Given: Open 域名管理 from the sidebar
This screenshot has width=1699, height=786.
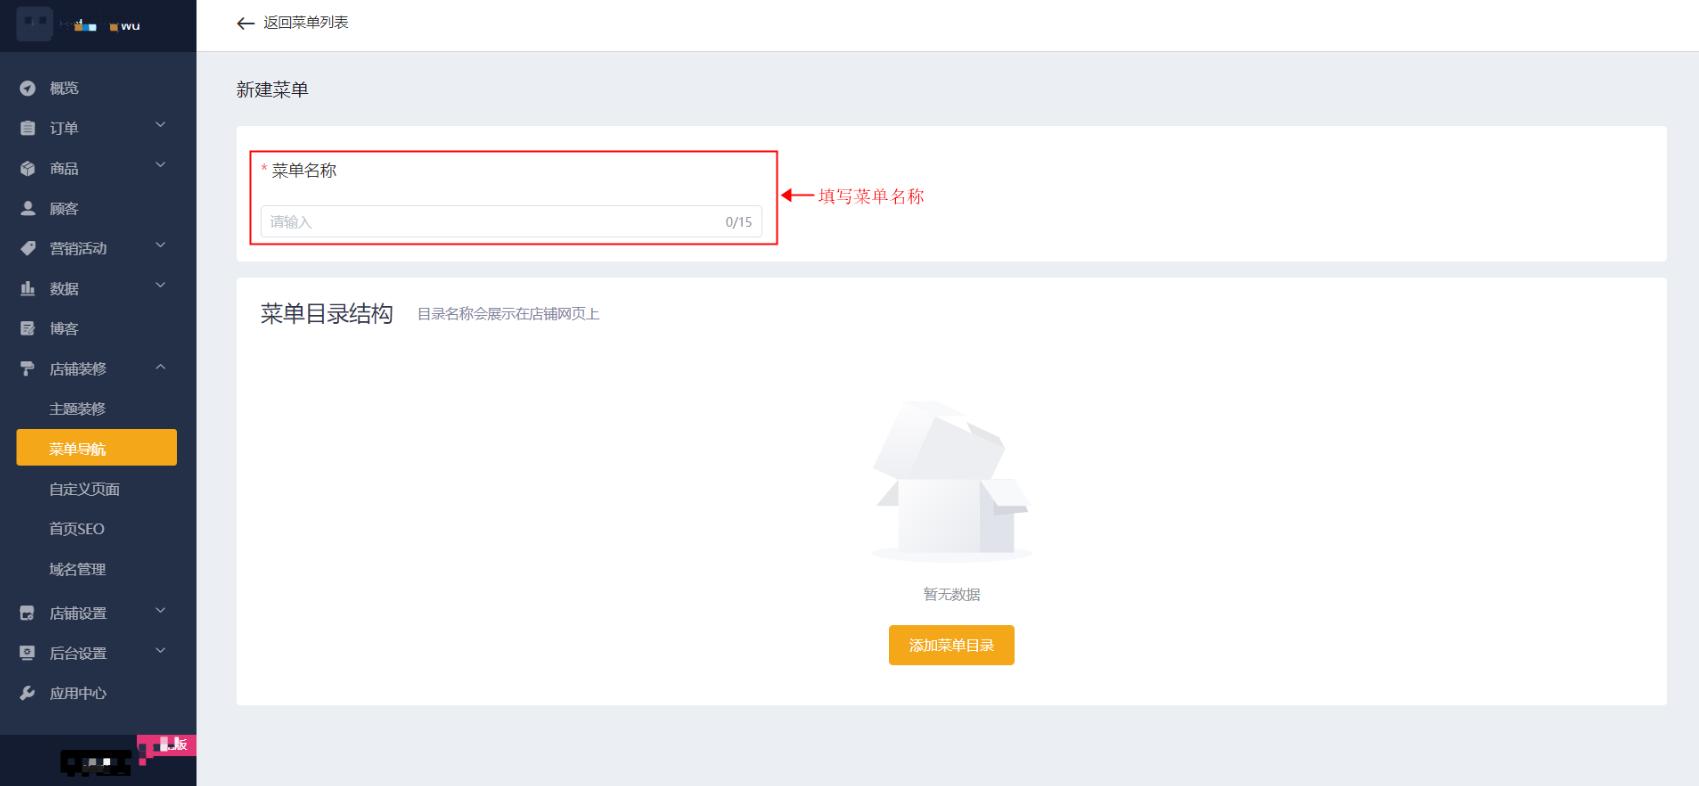Looking at the screenshot, I should coord(77,569).
